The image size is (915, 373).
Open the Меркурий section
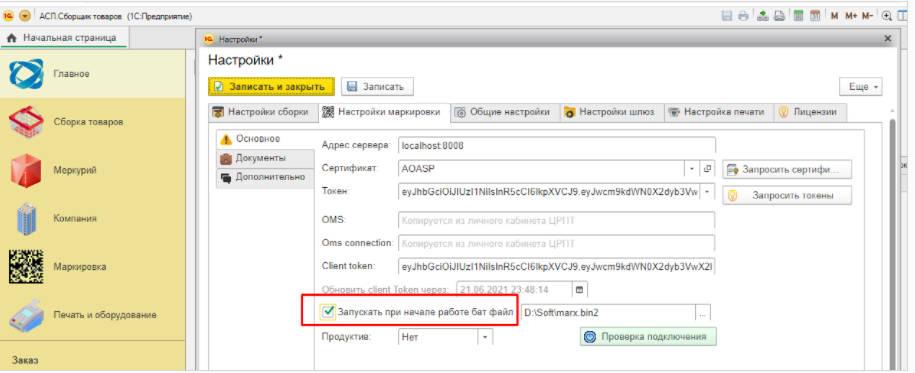pyautogui.click(x=92, y=170)
